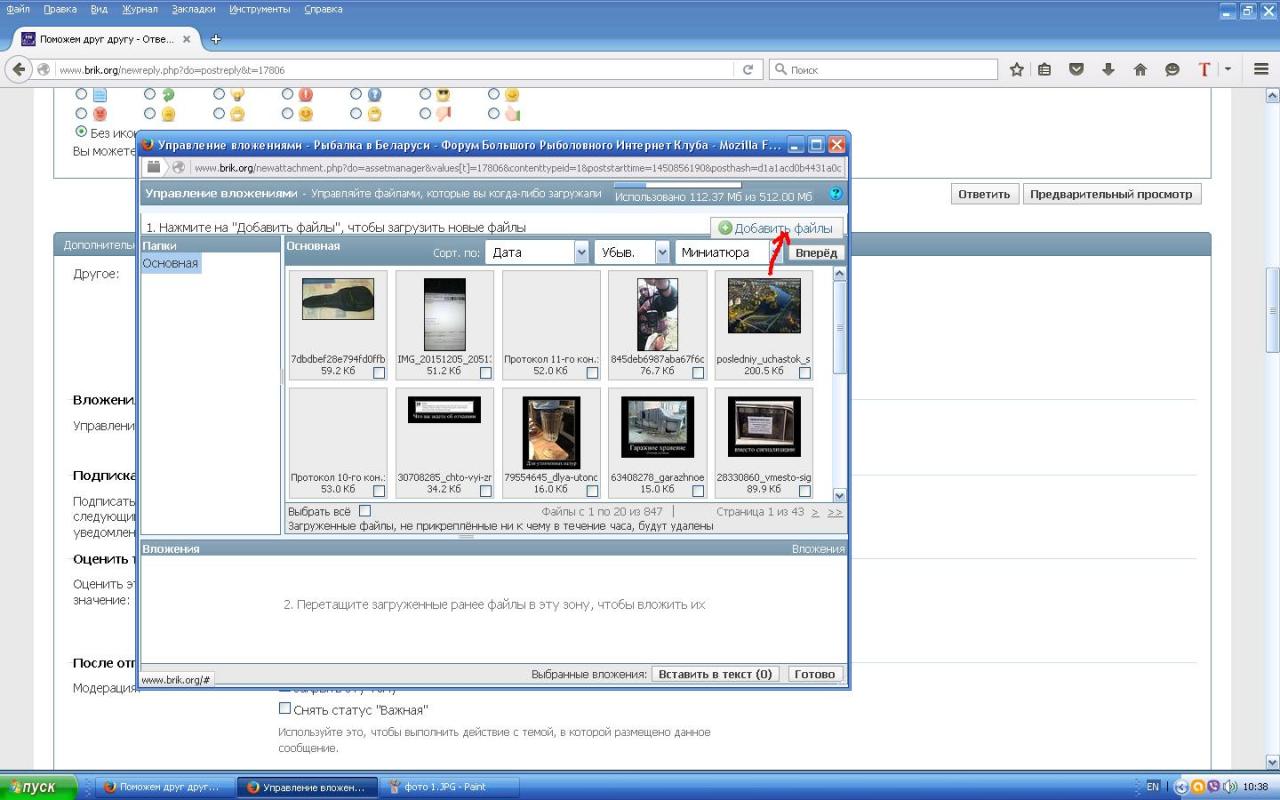Click the 79554645_dlya-utonc image thumbnail
Image resolution: width=1280 pixels, height=800 pixels.
[551, 431]
